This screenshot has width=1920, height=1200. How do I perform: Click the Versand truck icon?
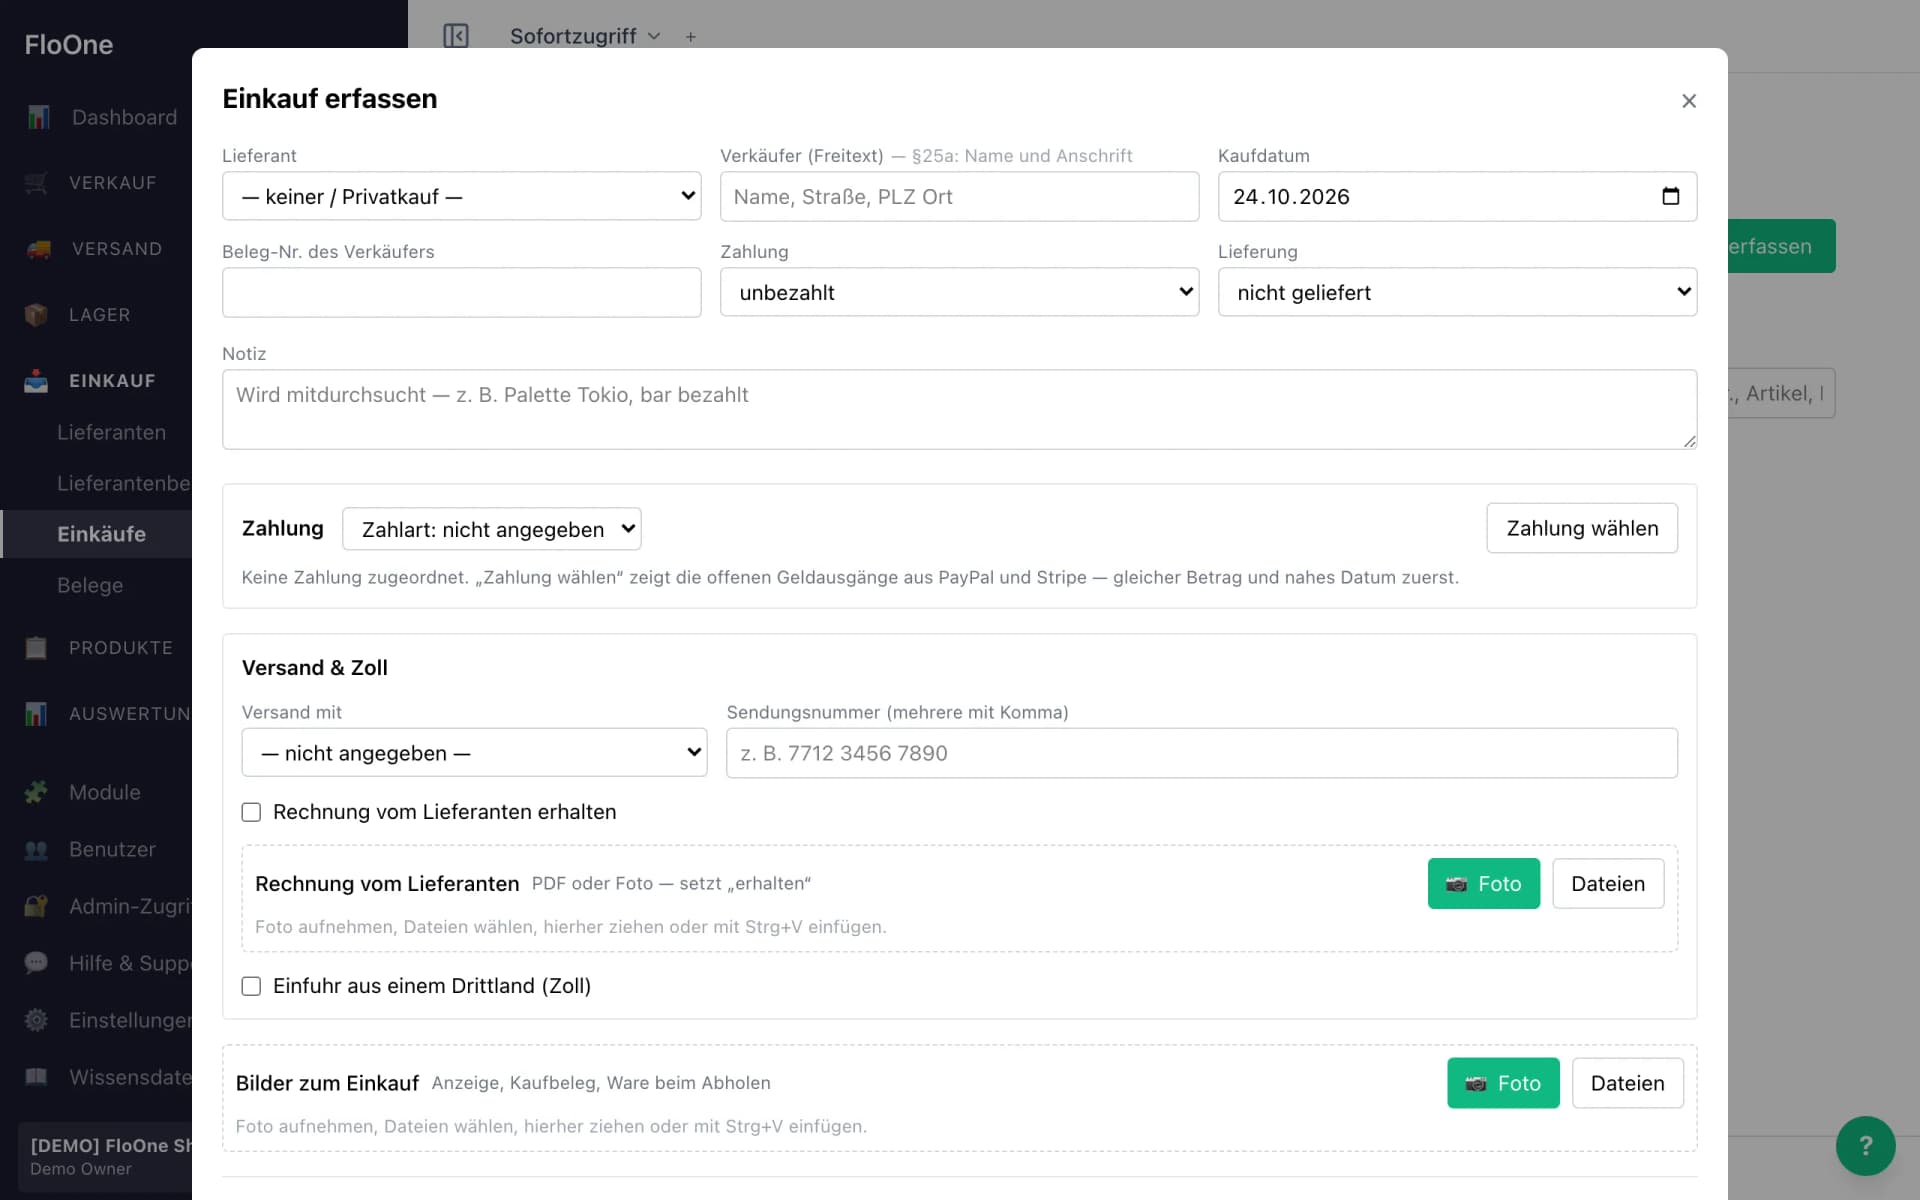[38, 249]
